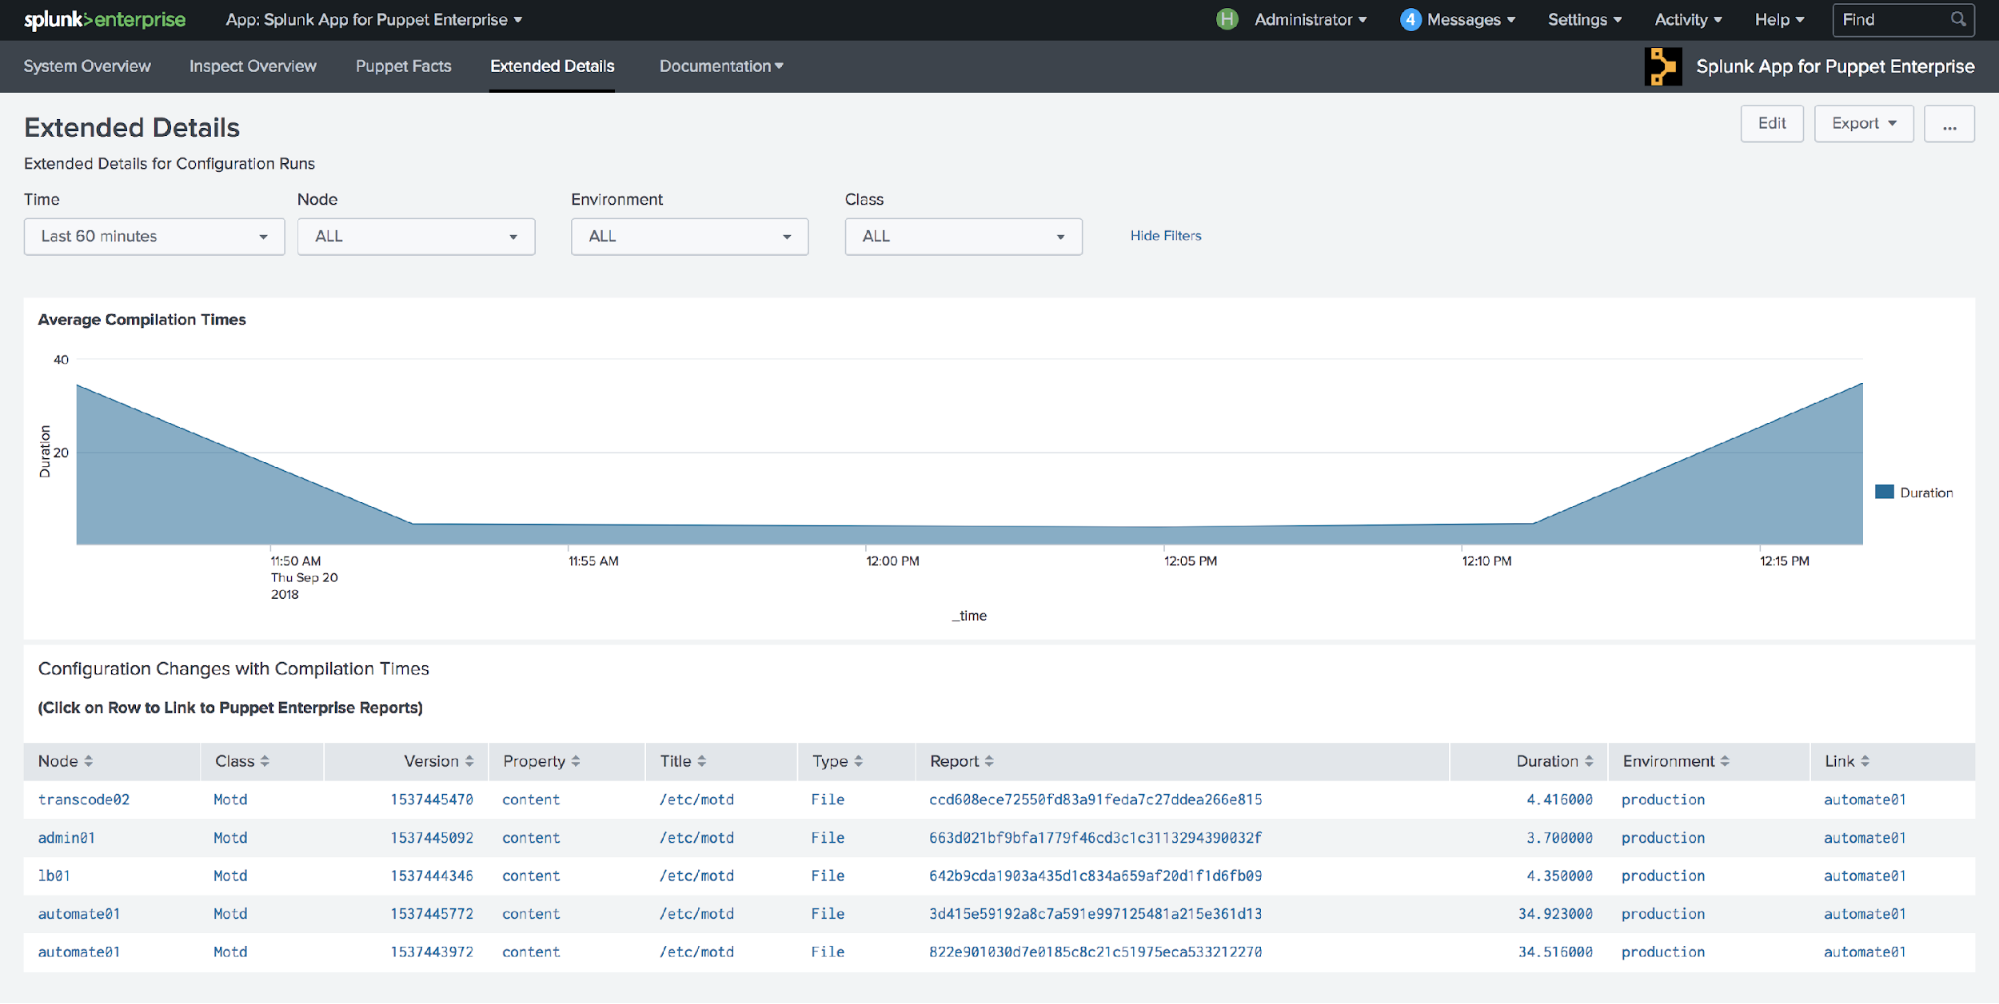The width and height of the screenshot is (1999, 1004).
Task: Sort table by Type column arrows
Action: click(x=858, y=761)
